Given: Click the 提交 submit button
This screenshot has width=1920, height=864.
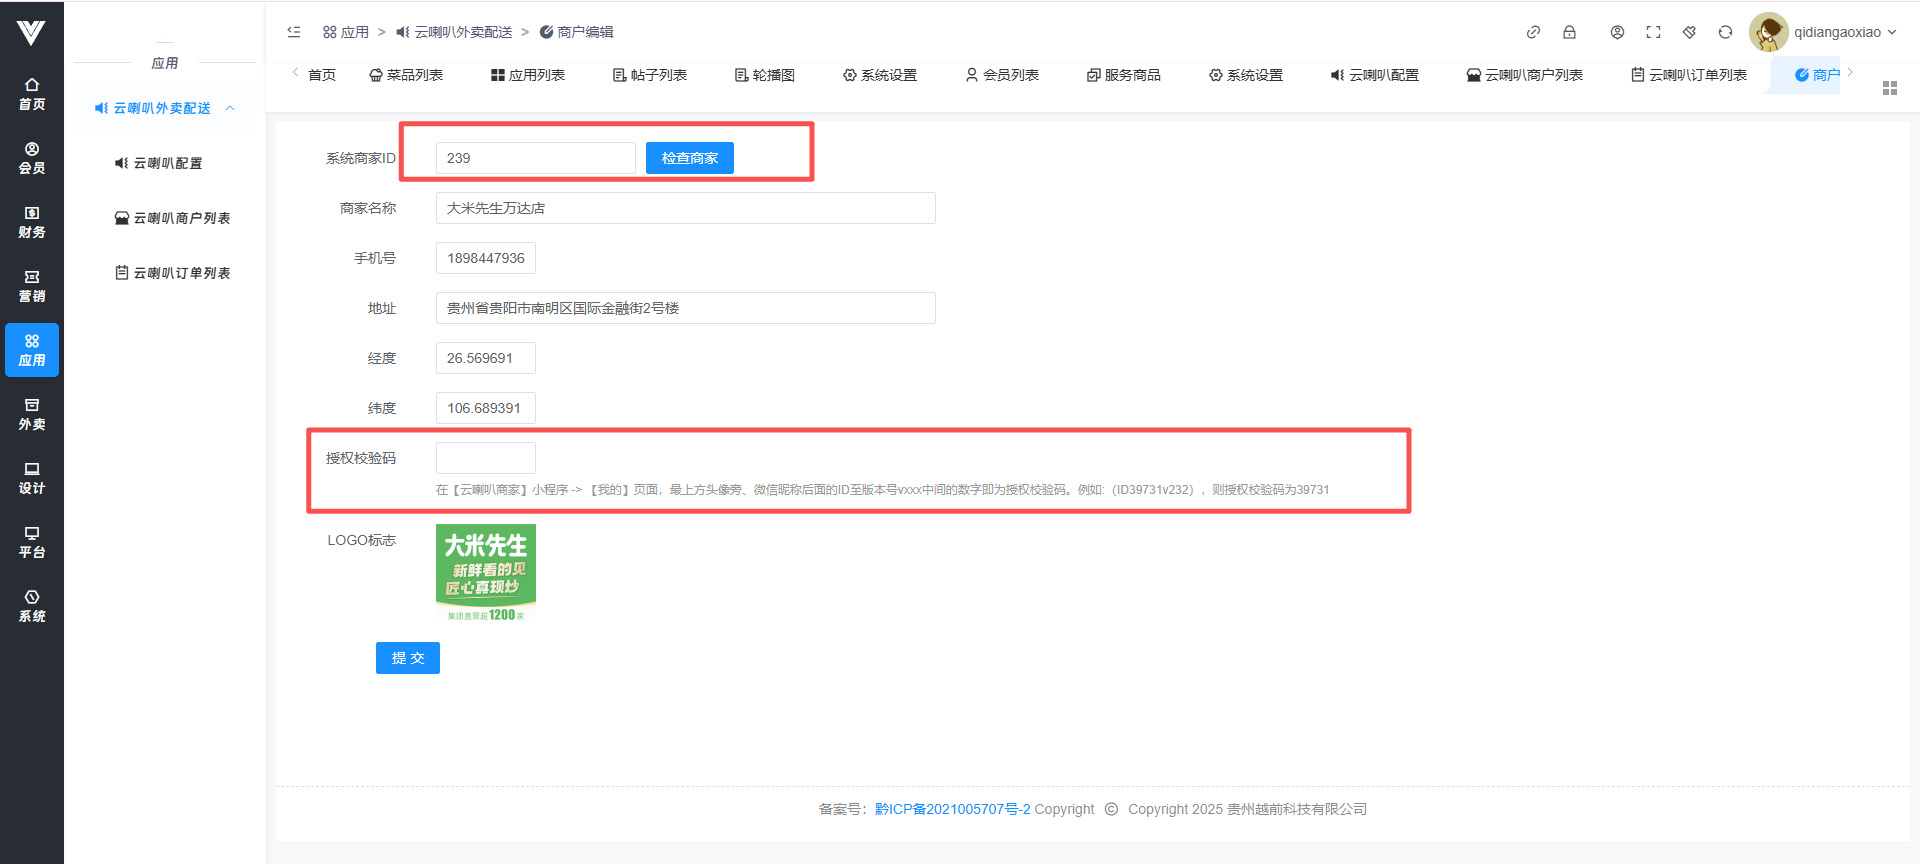Looking at the screenshot, I should (x=407, y=658).
